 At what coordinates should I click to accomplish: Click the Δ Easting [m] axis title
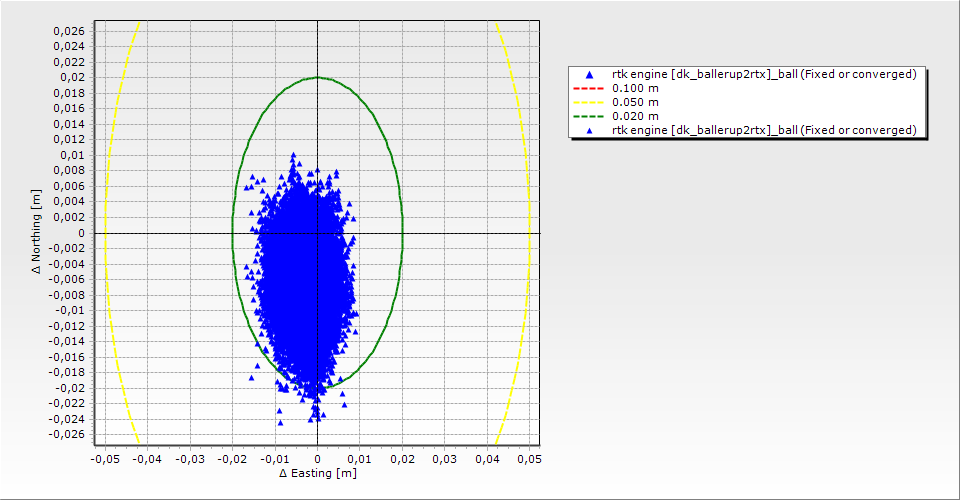point(318,473)
